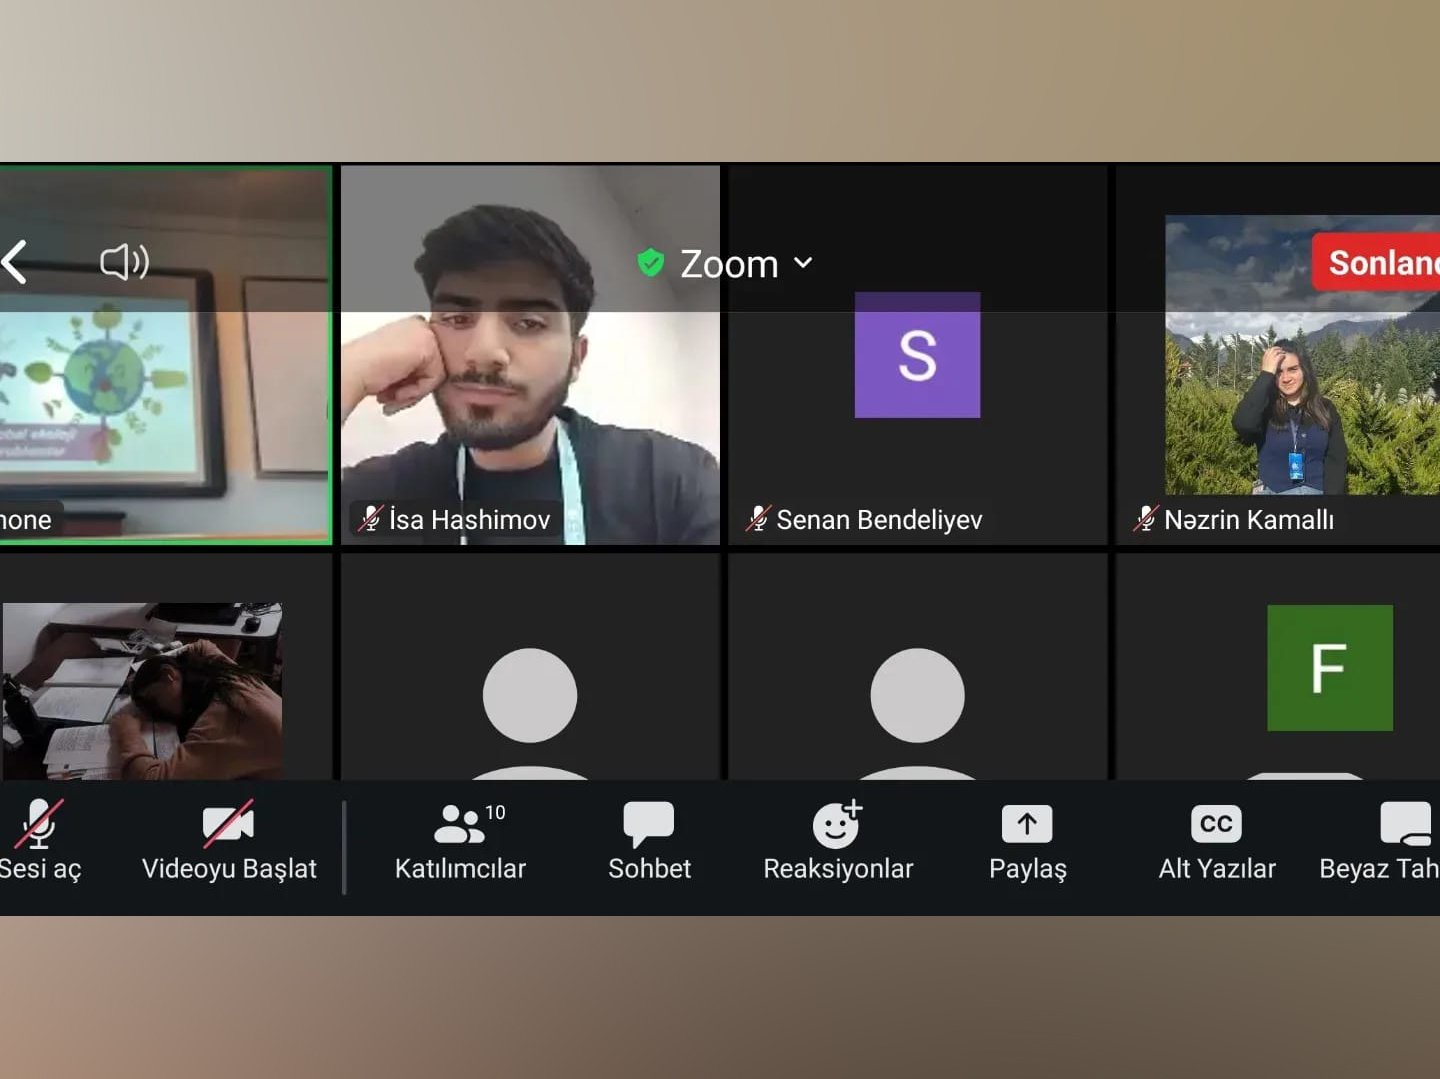Start camera using Videoyu Başlat
Viewport: 1440px width, 1079px height.
229,841
